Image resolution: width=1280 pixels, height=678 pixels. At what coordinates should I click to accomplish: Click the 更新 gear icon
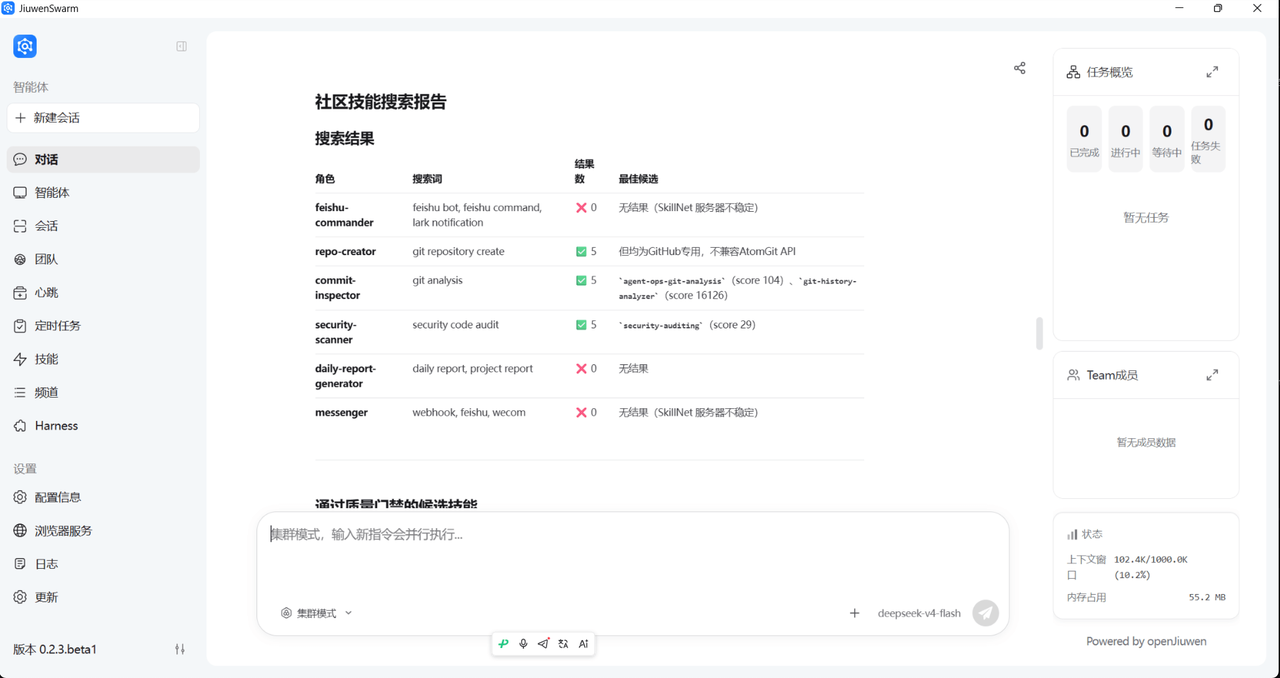click(20, 597)
